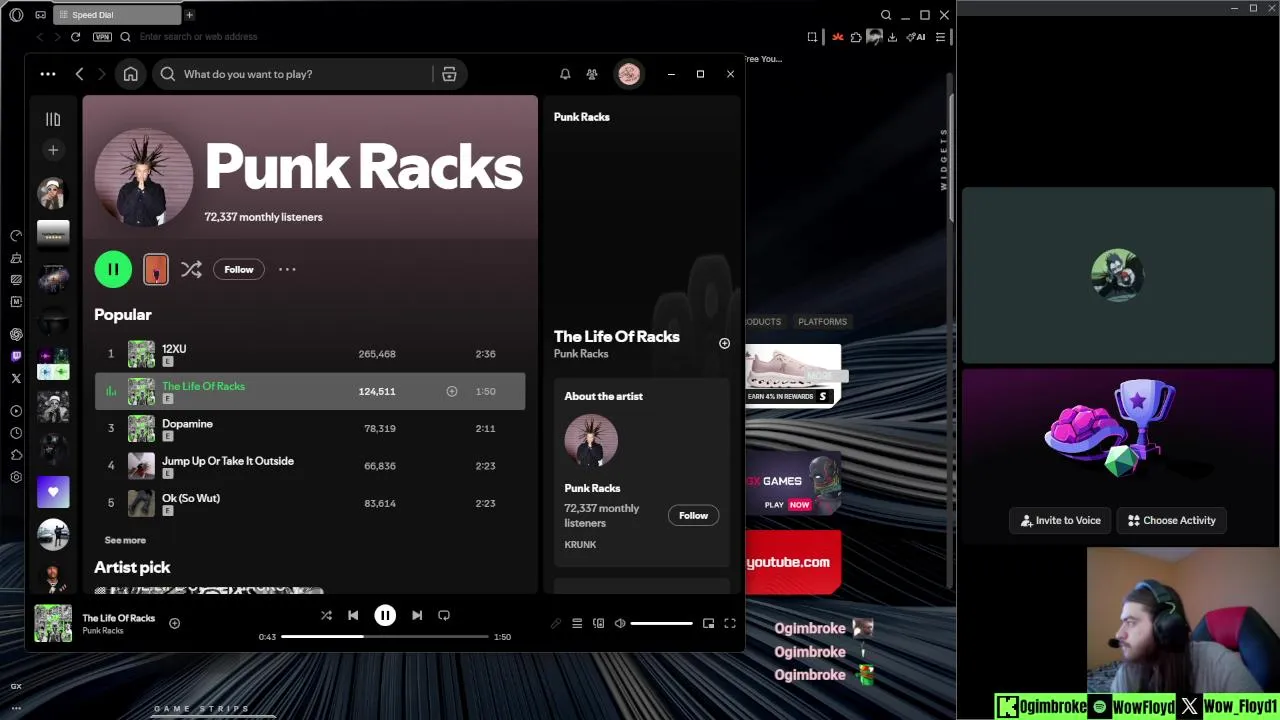
Task: Open the youtube.com speed dial tile
Action: click(793, 562)
